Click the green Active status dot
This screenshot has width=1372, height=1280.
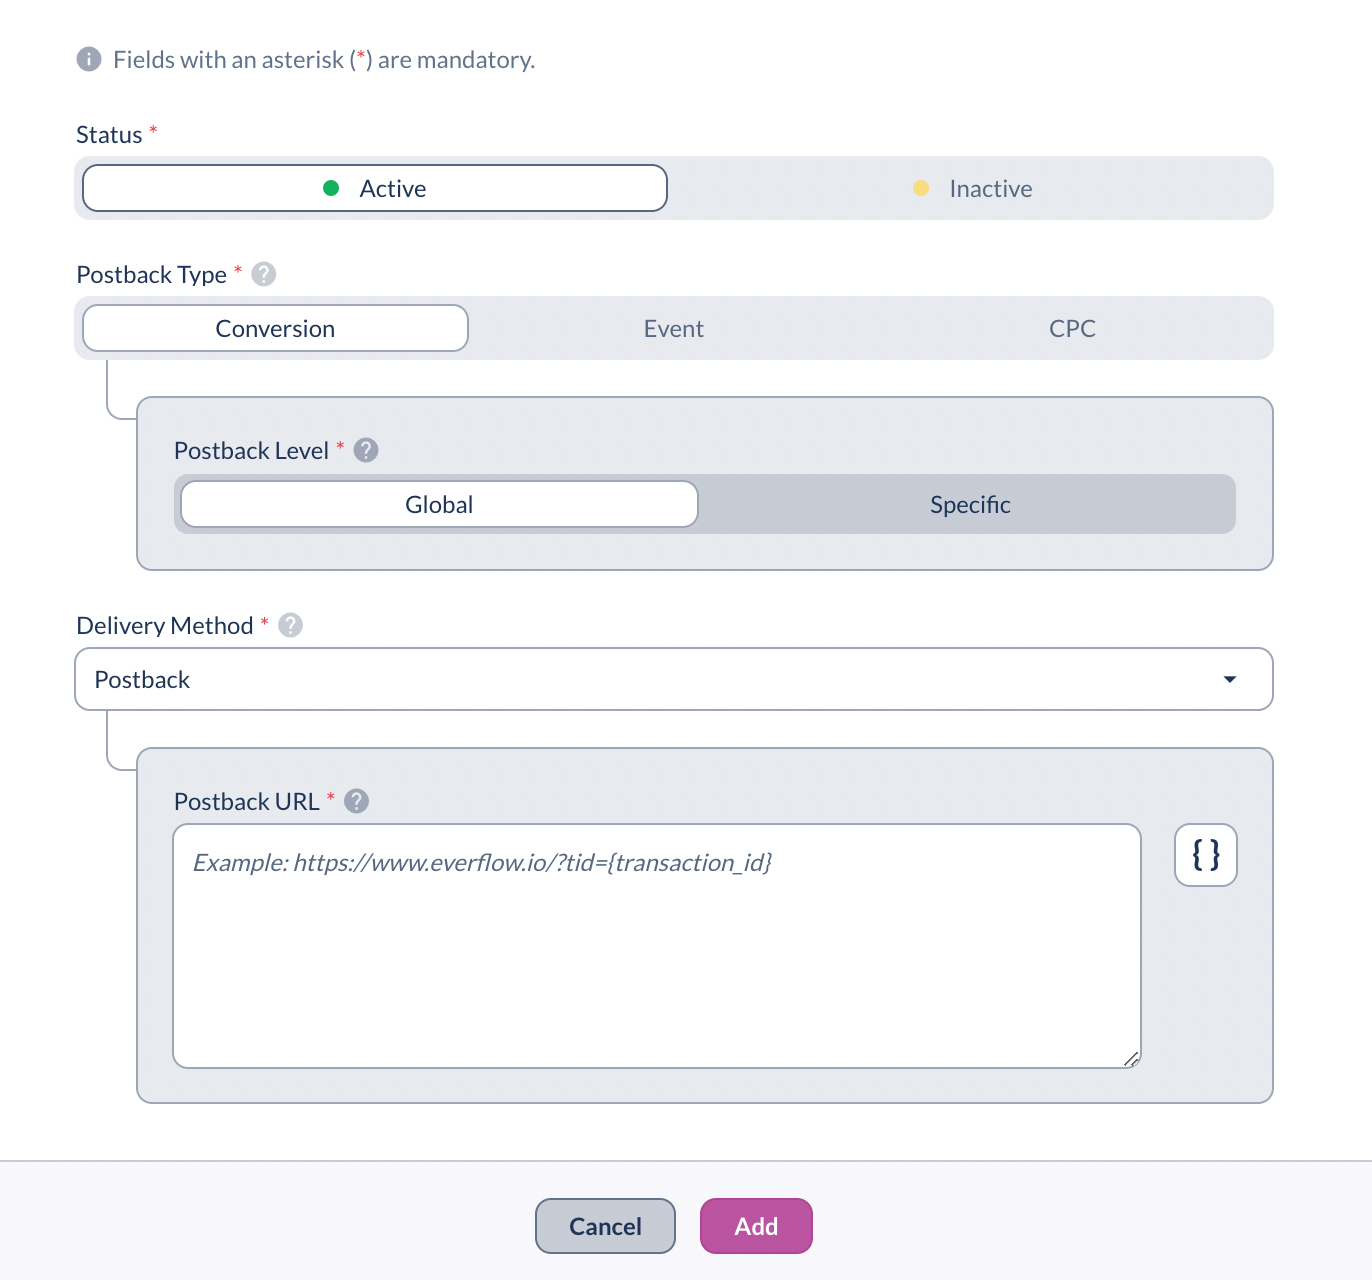pyautogui.click(x=331, y=188)
